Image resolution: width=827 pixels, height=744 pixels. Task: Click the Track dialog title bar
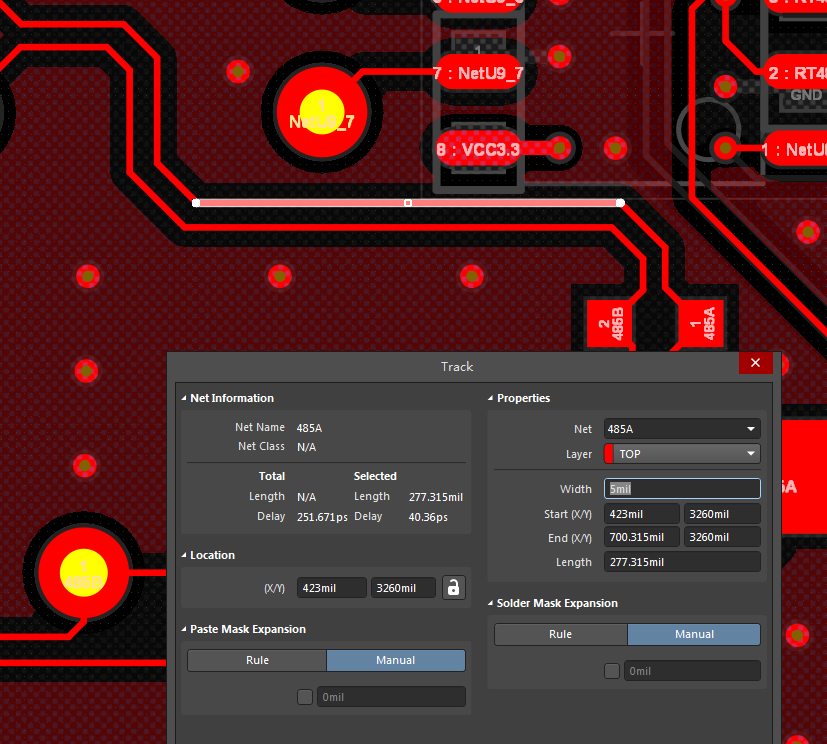click(x=457, y=366)
